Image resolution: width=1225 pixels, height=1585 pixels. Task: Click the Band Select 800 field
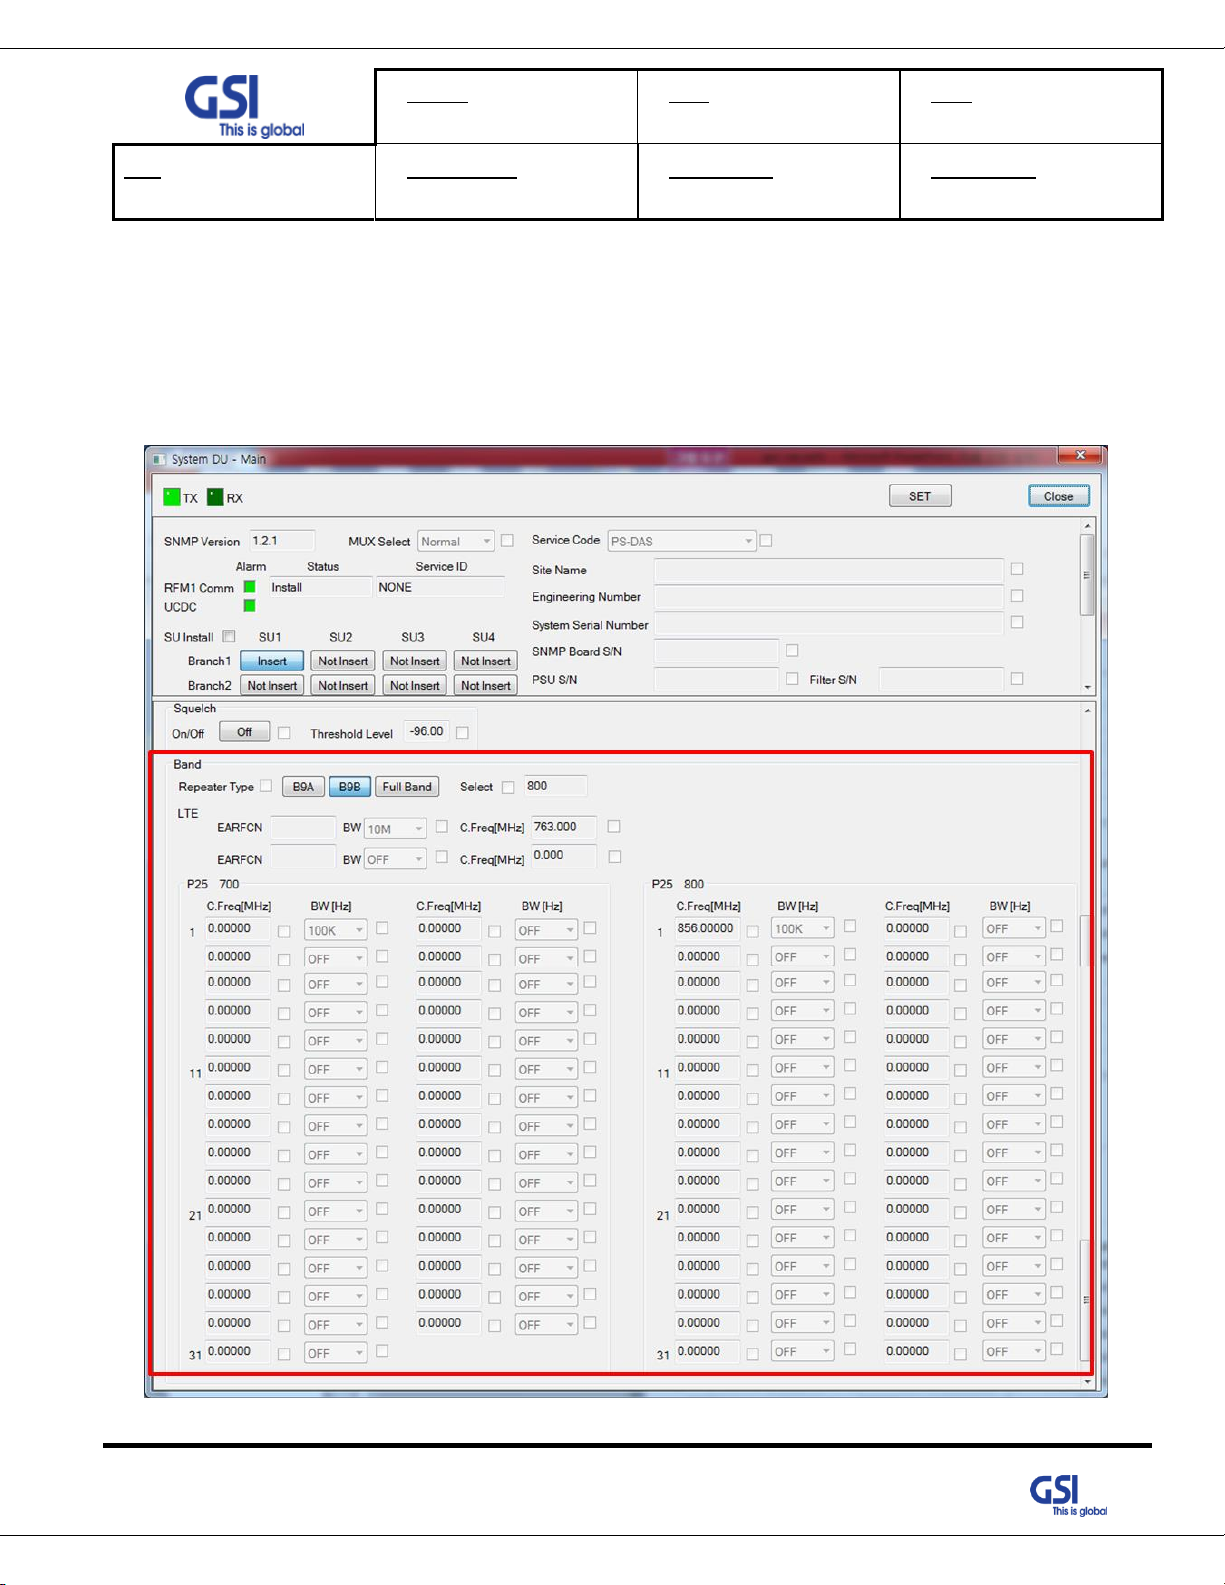coord(556,786)
